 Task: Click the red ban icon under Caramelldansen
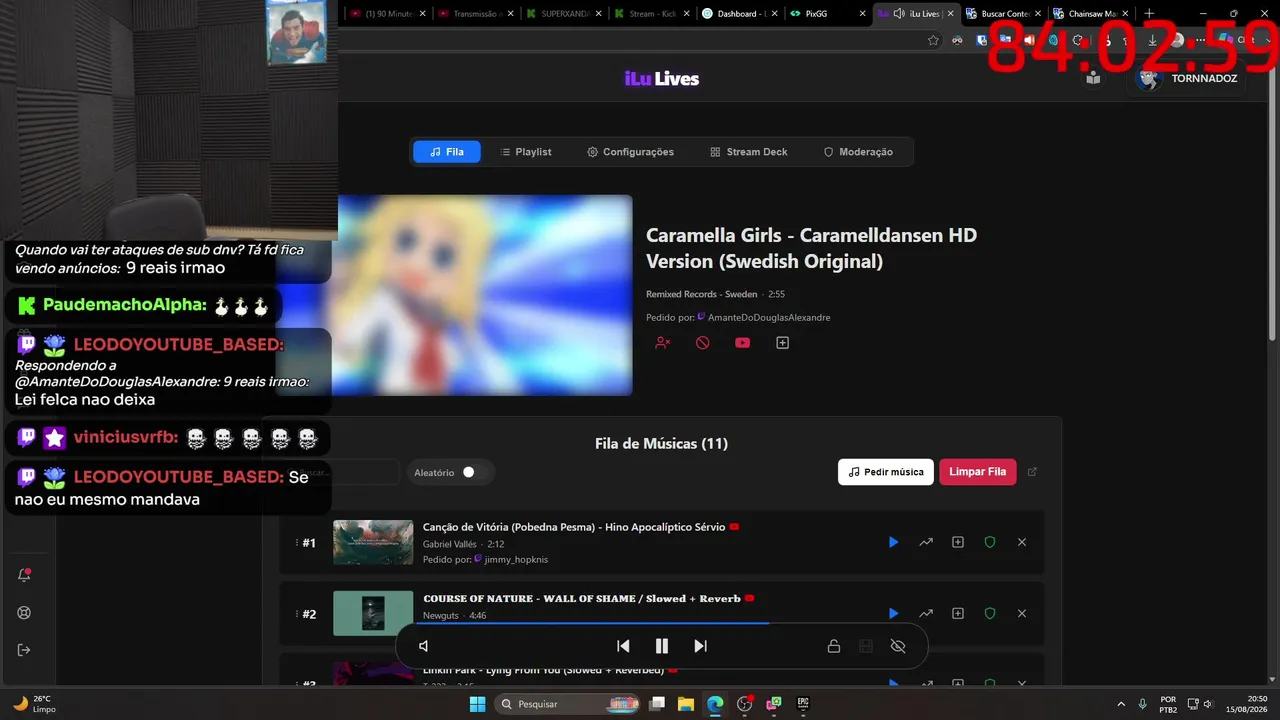click(x=702, y=343)
